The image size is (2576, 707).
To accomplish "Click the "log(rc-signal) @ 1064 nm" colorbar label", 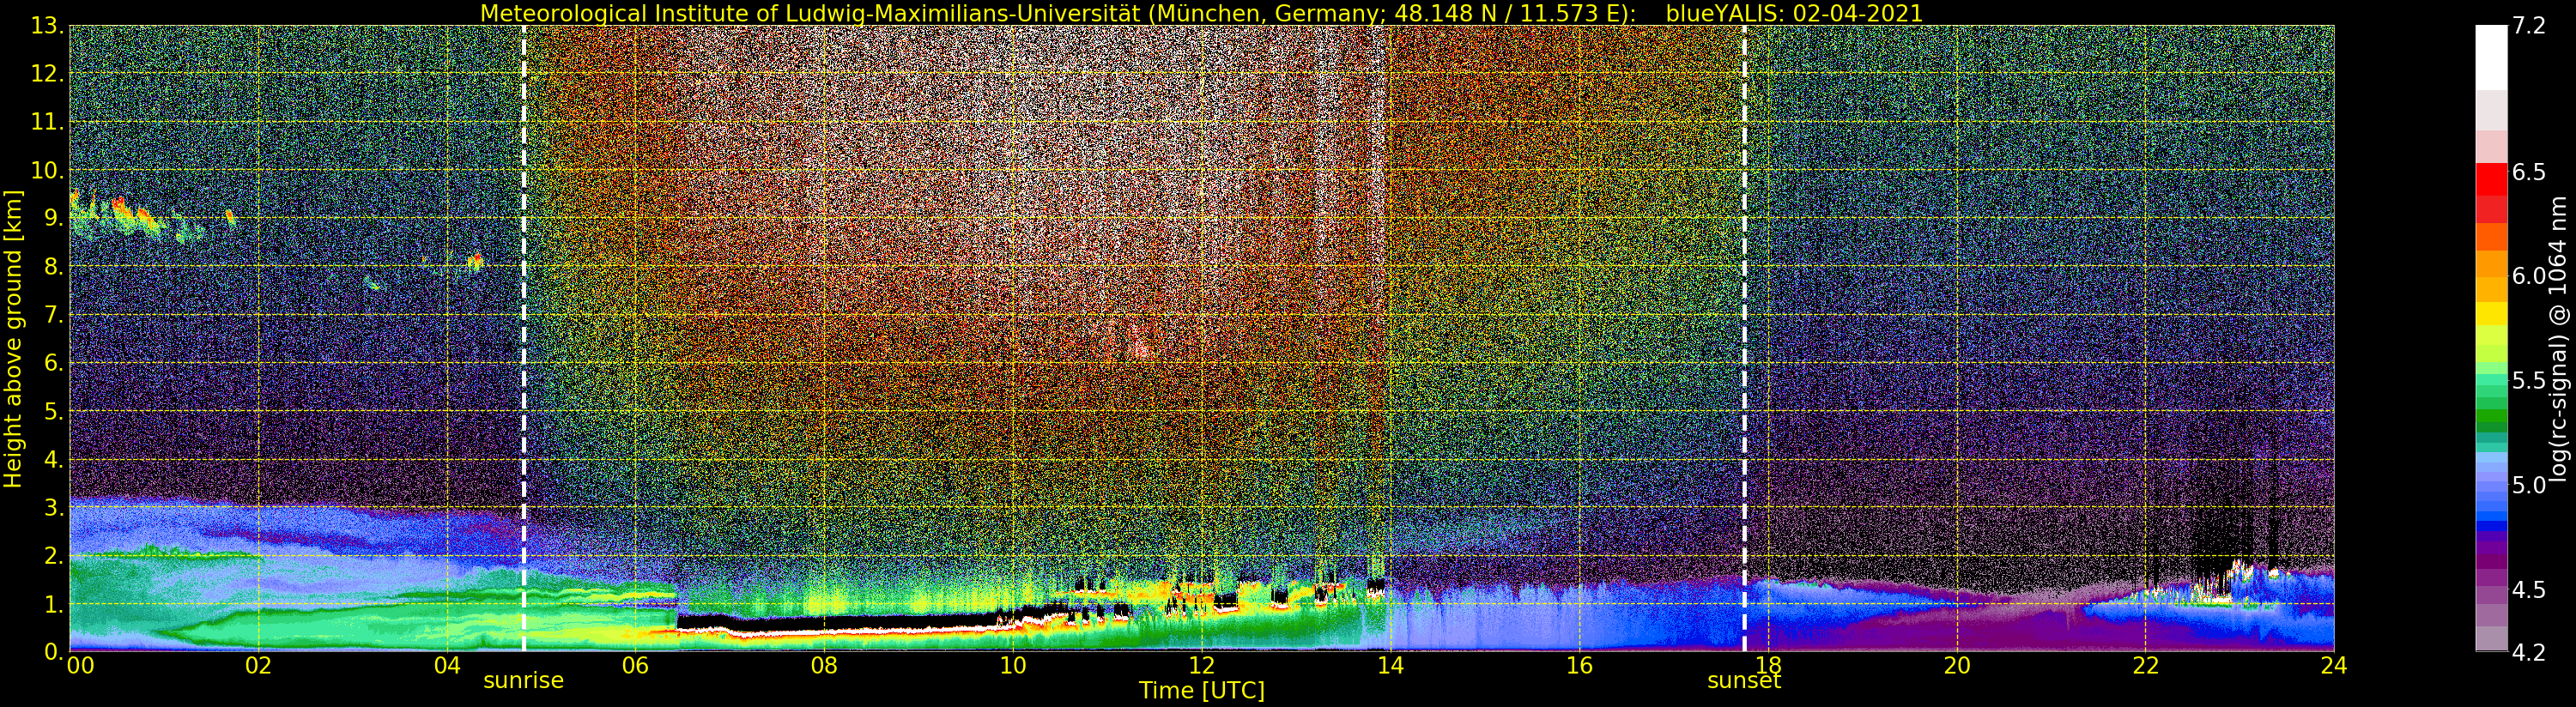I will (2558, 338).
